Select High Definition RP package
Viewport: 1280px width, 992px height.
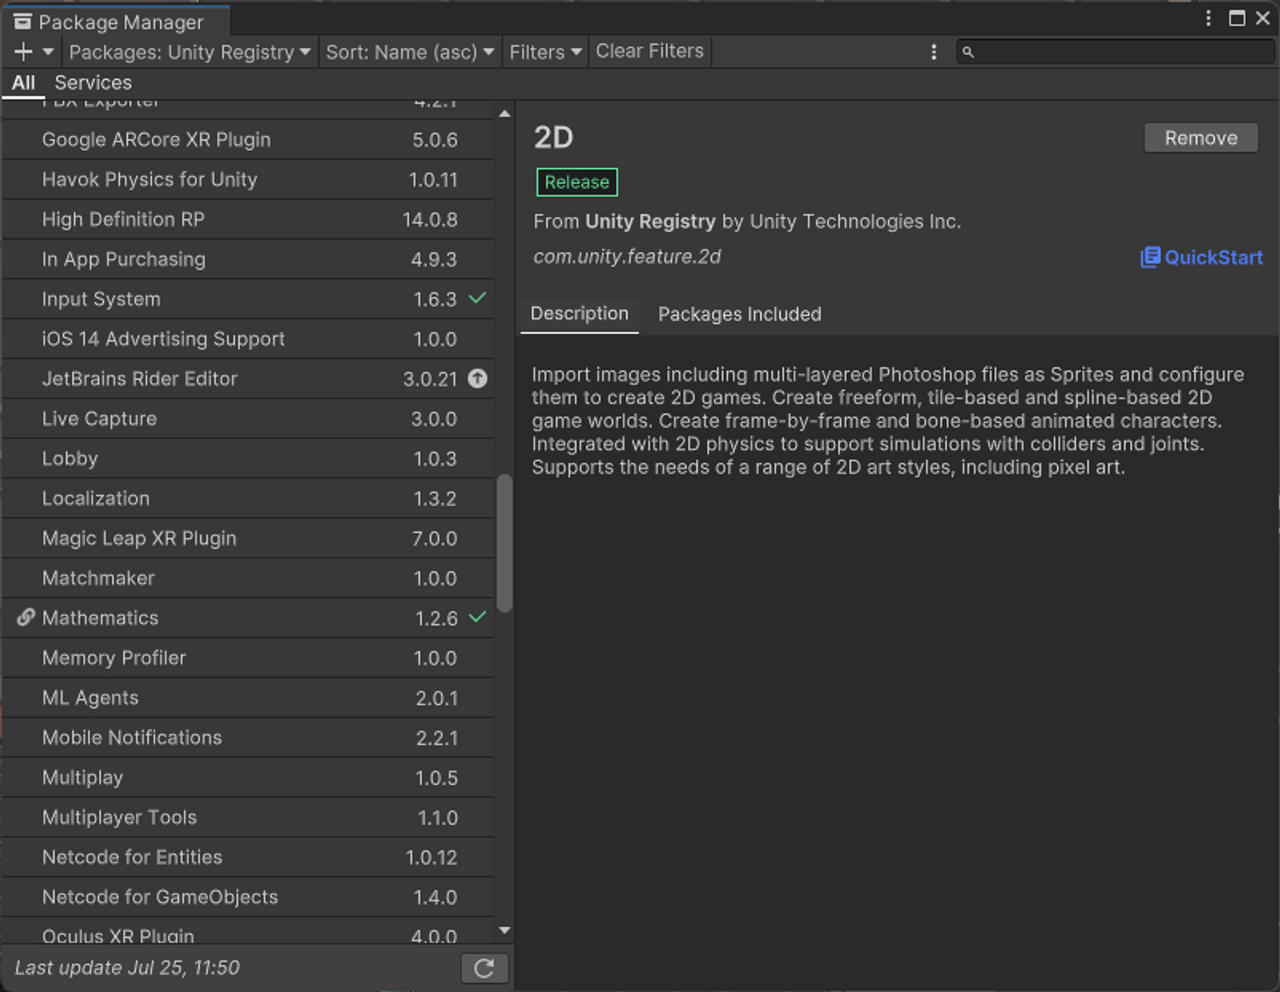pyautogui.click(x=248, y=220)
